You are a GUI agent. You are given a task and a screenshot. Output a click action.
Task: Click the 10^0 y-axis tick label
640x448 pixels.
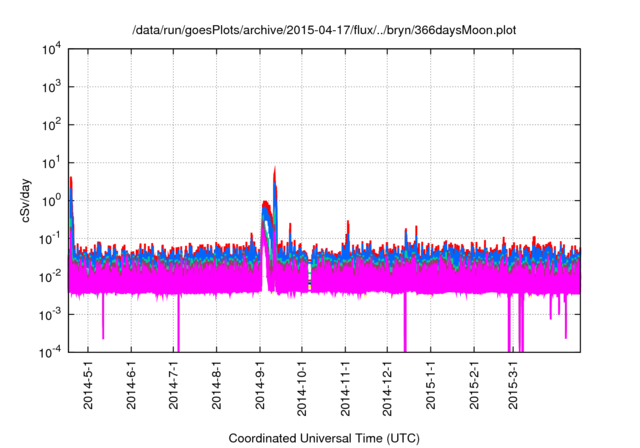[51, 200]
